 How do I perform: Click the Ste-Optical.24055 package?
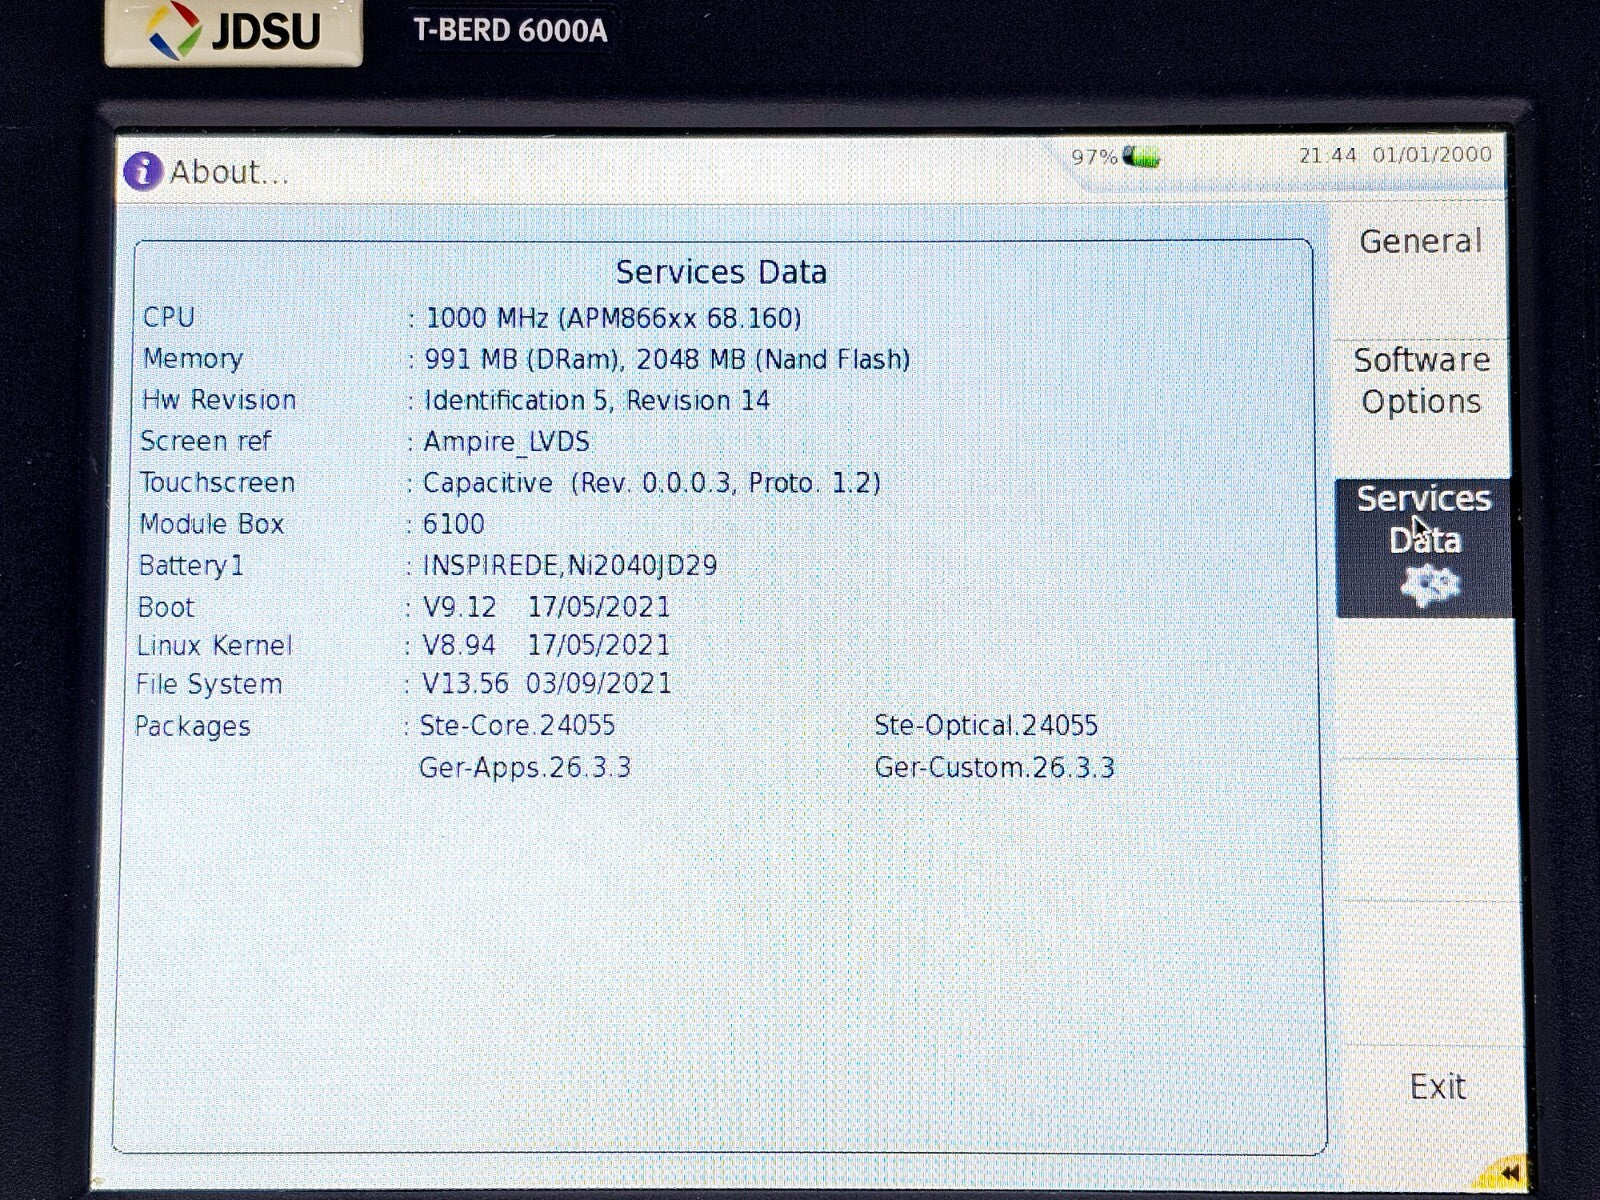[985, 726]
